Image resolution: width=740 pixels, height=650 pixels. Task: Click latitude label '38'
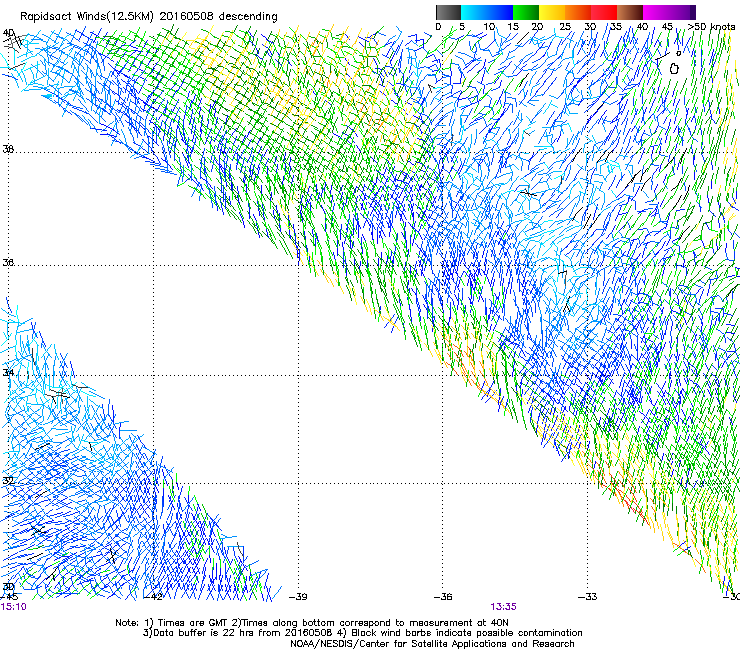[x=8, y=149]
